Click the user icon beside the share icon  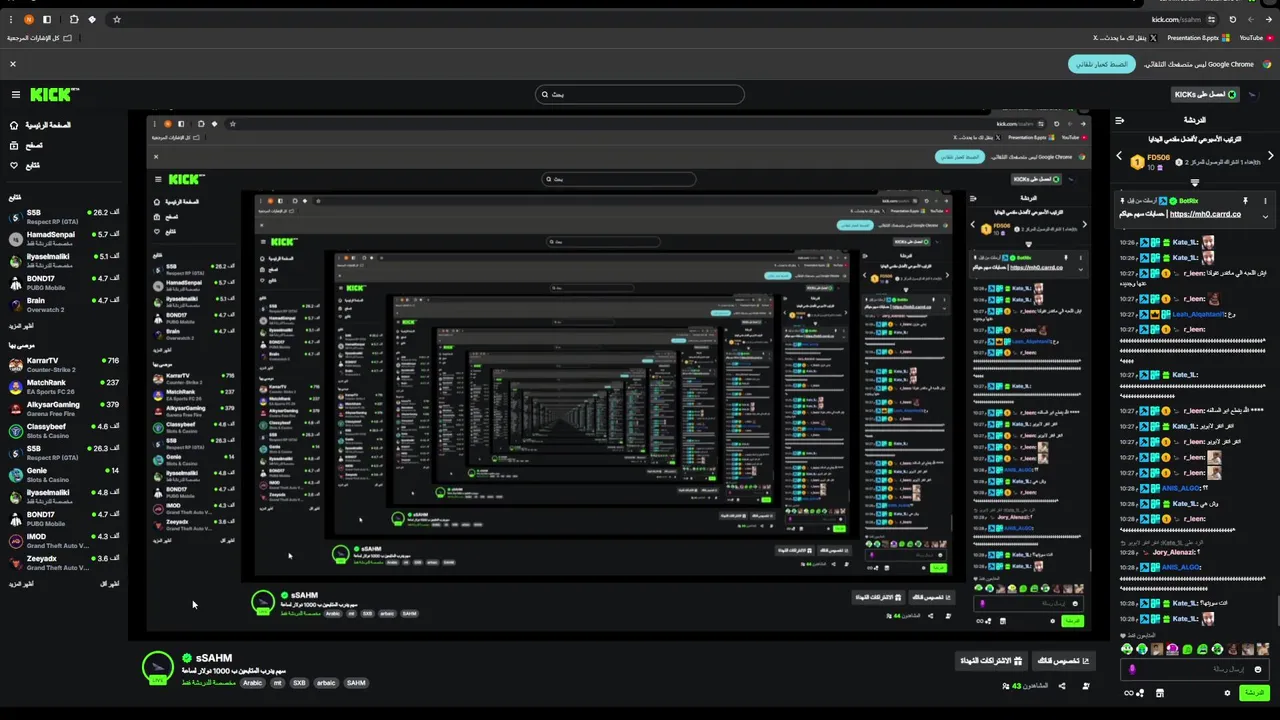(1086, 686)
